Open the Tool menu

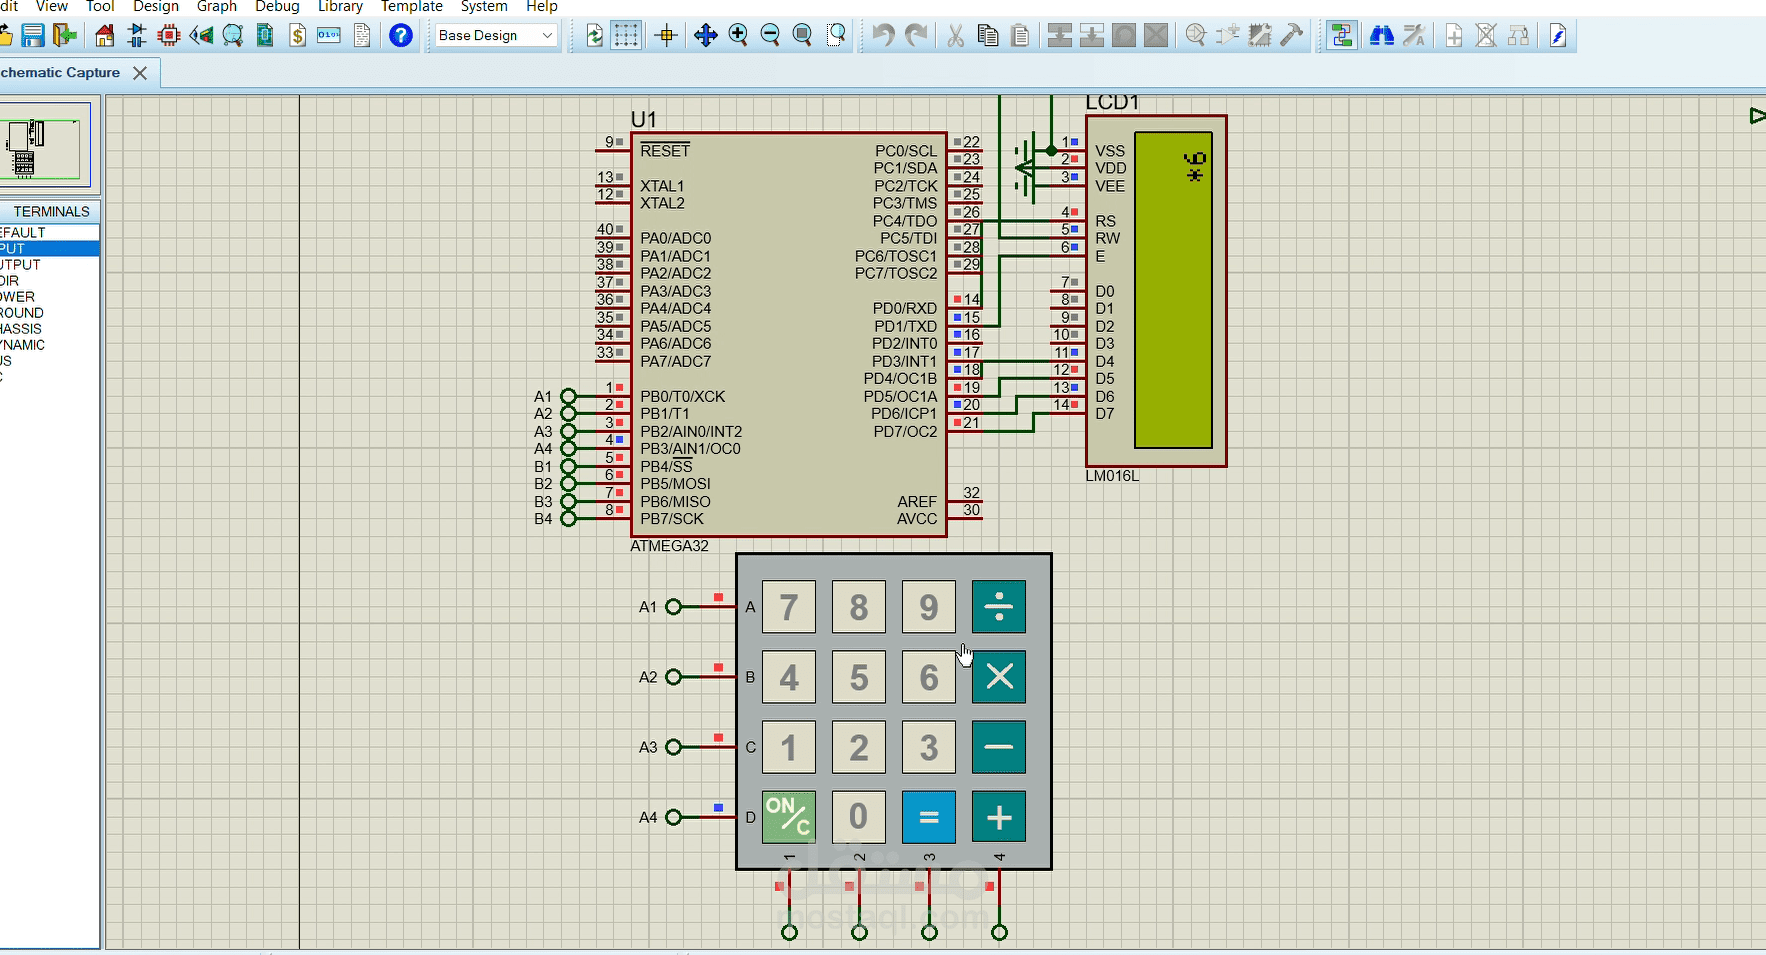[x=100, y=7]
